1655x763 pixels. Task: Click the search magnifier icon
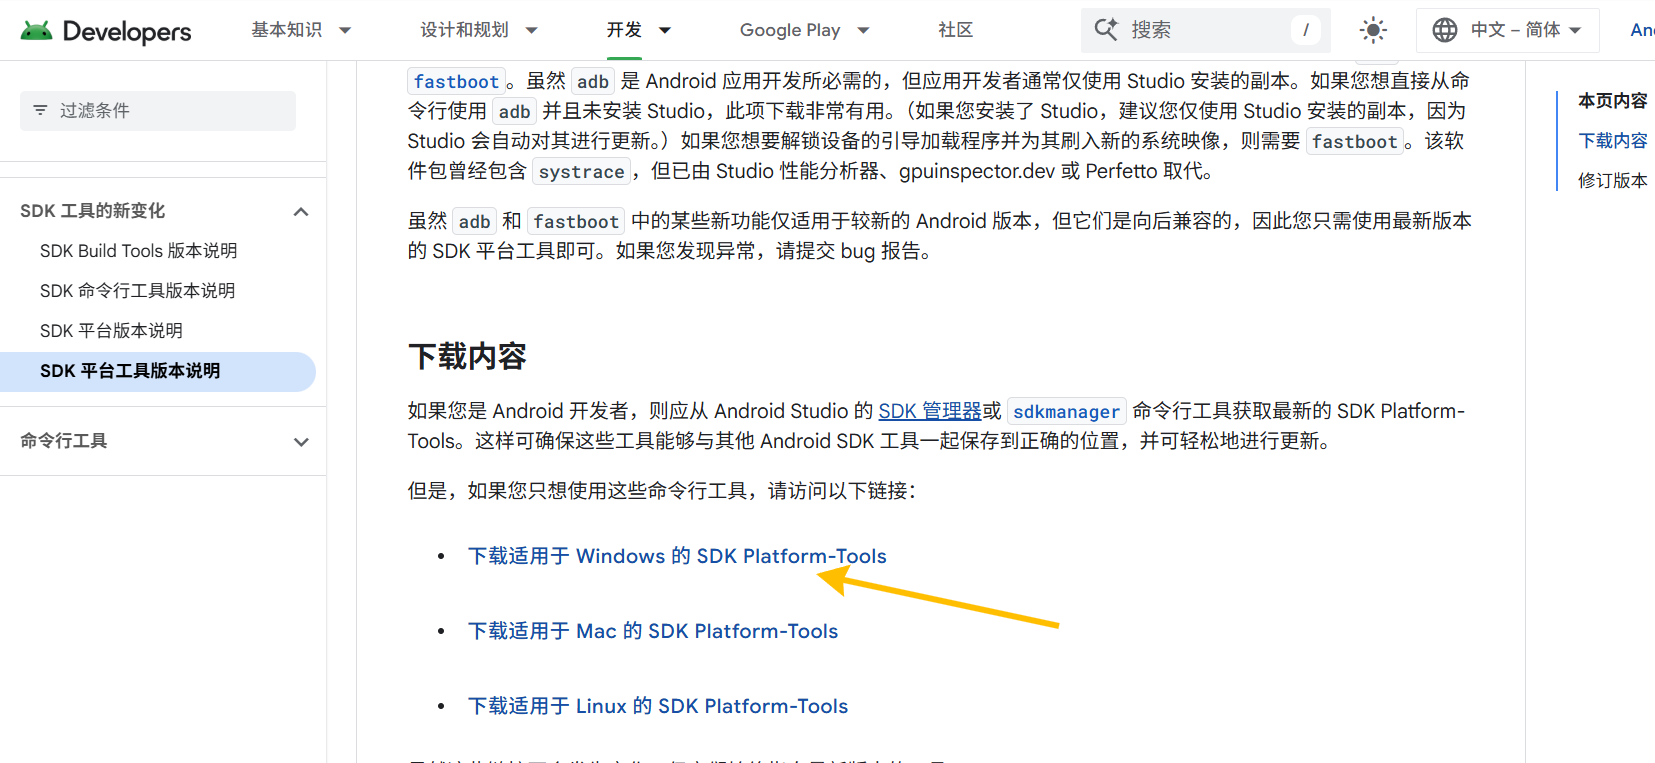point(1105,30)
